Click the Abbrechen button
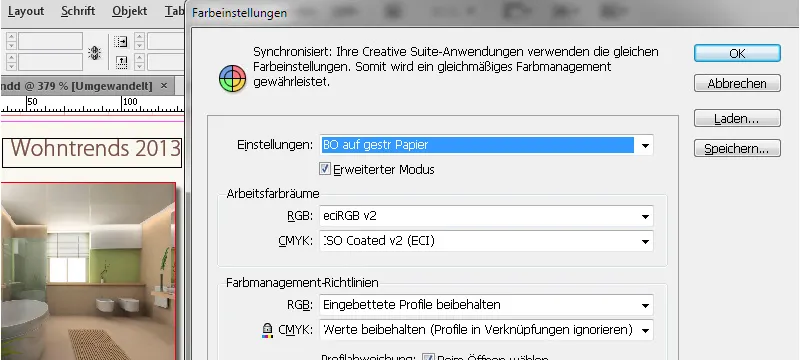The width and height of the screenshot is (800, 360). point(737,83)
